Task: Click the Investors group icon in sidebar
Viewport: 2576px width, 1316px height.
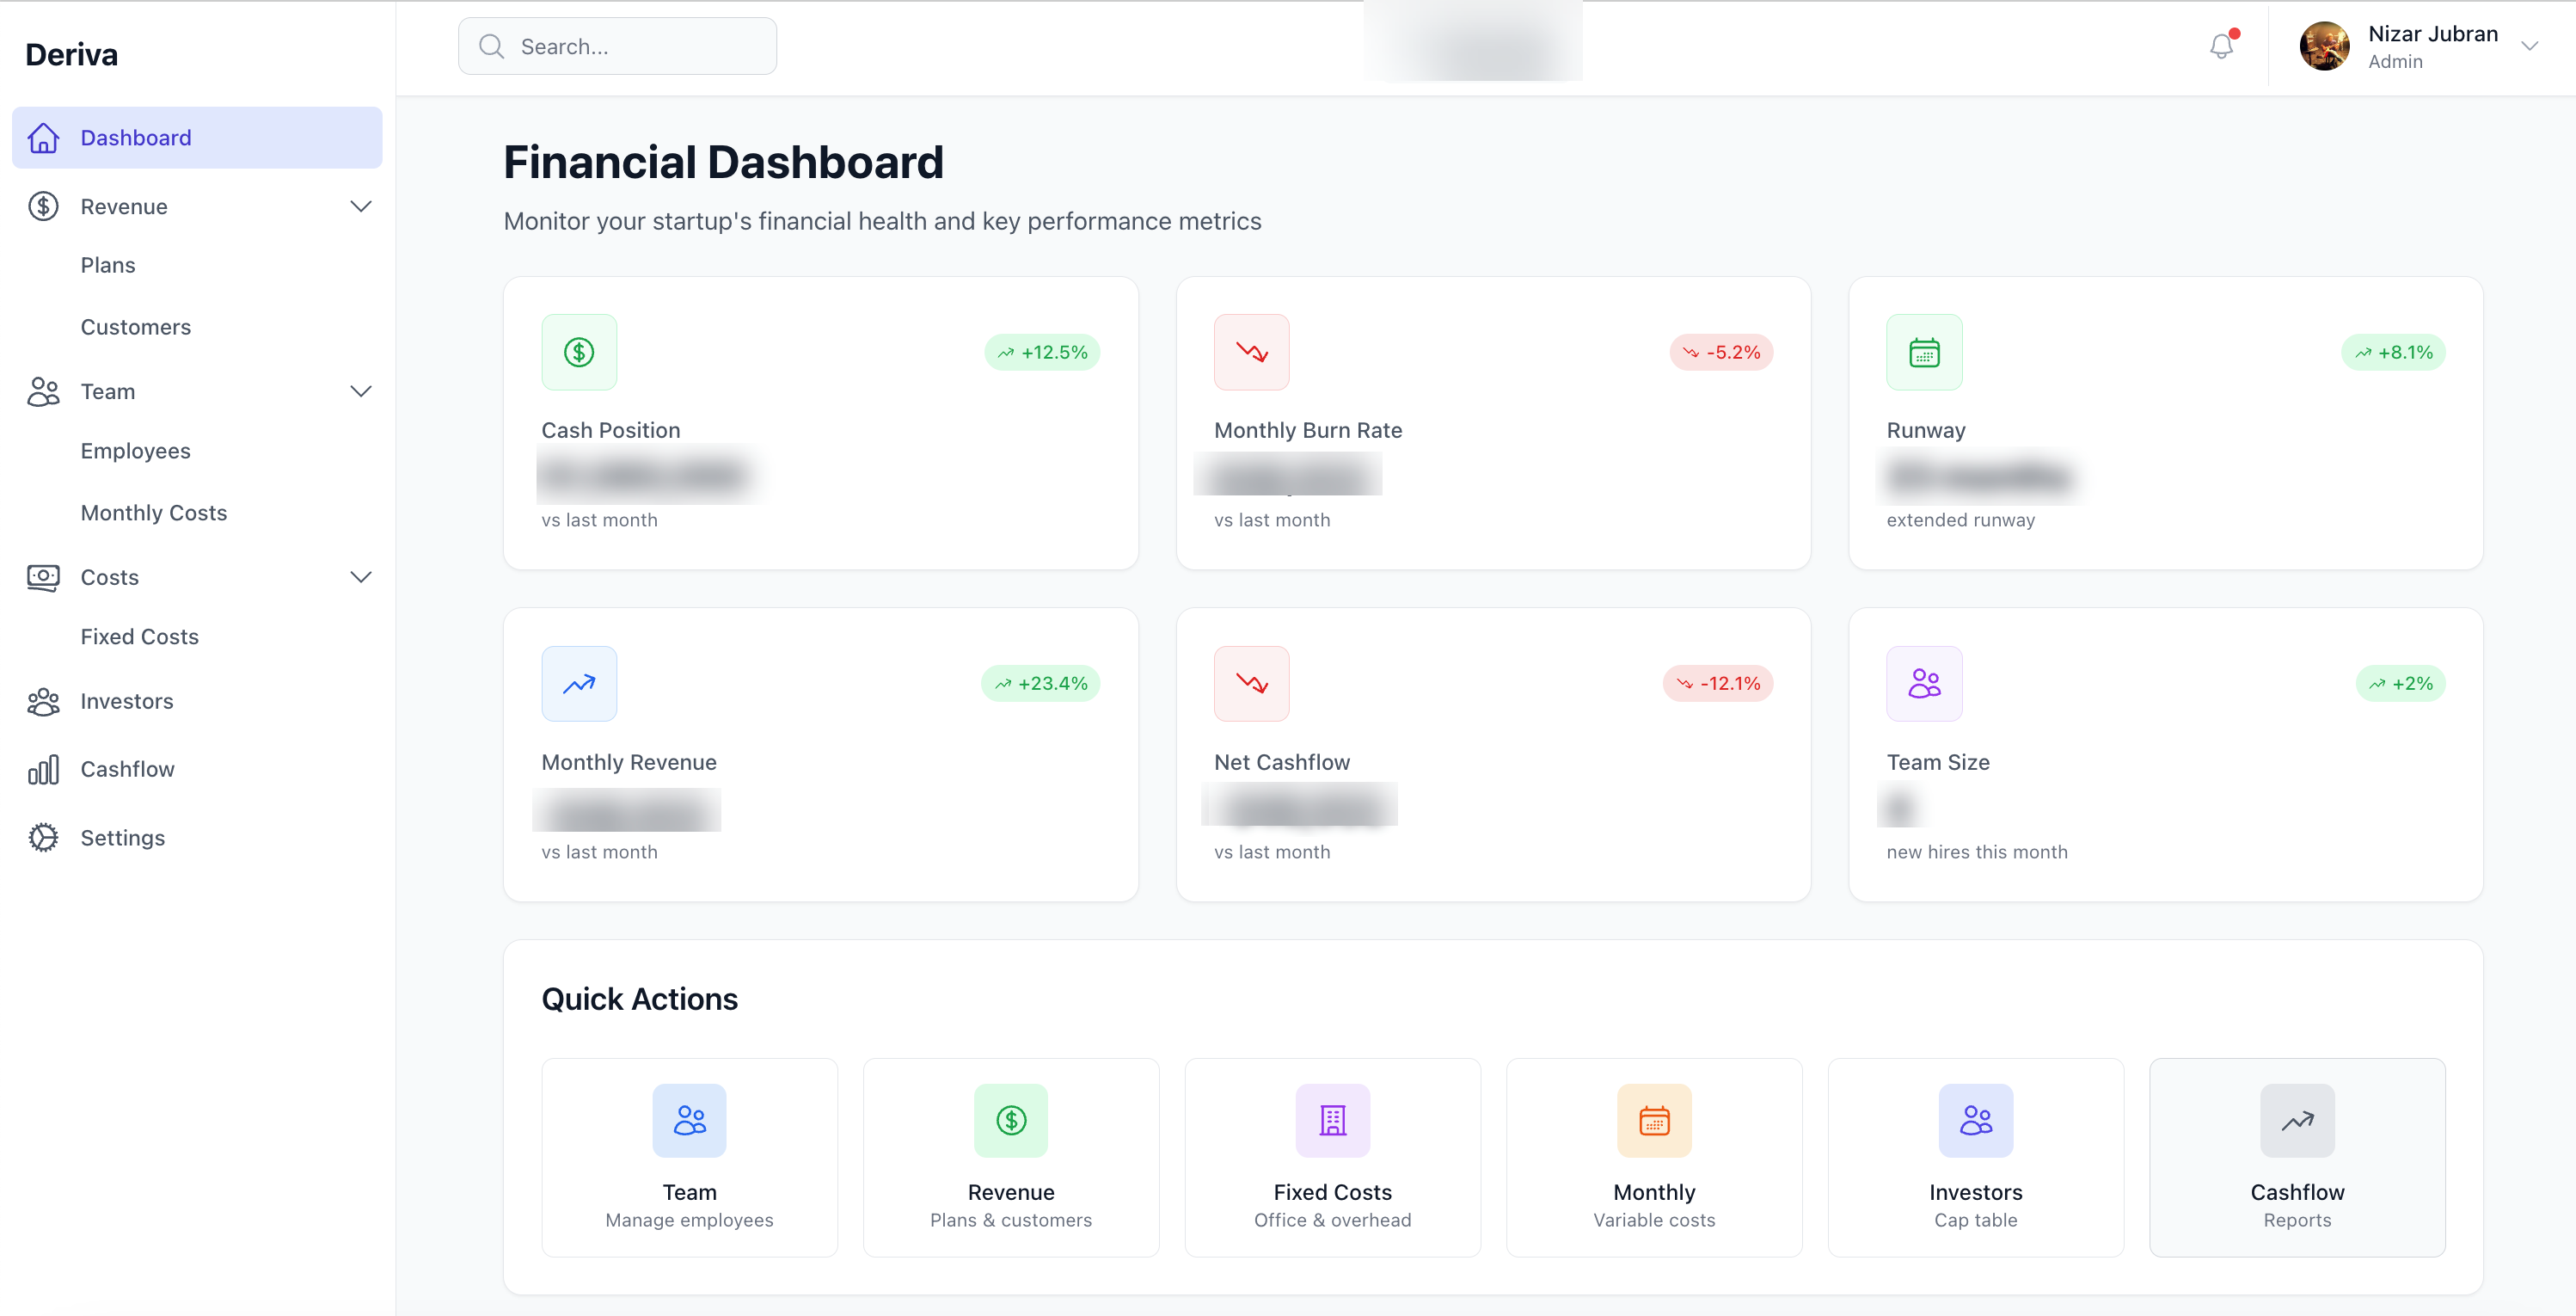Action: 43,701
